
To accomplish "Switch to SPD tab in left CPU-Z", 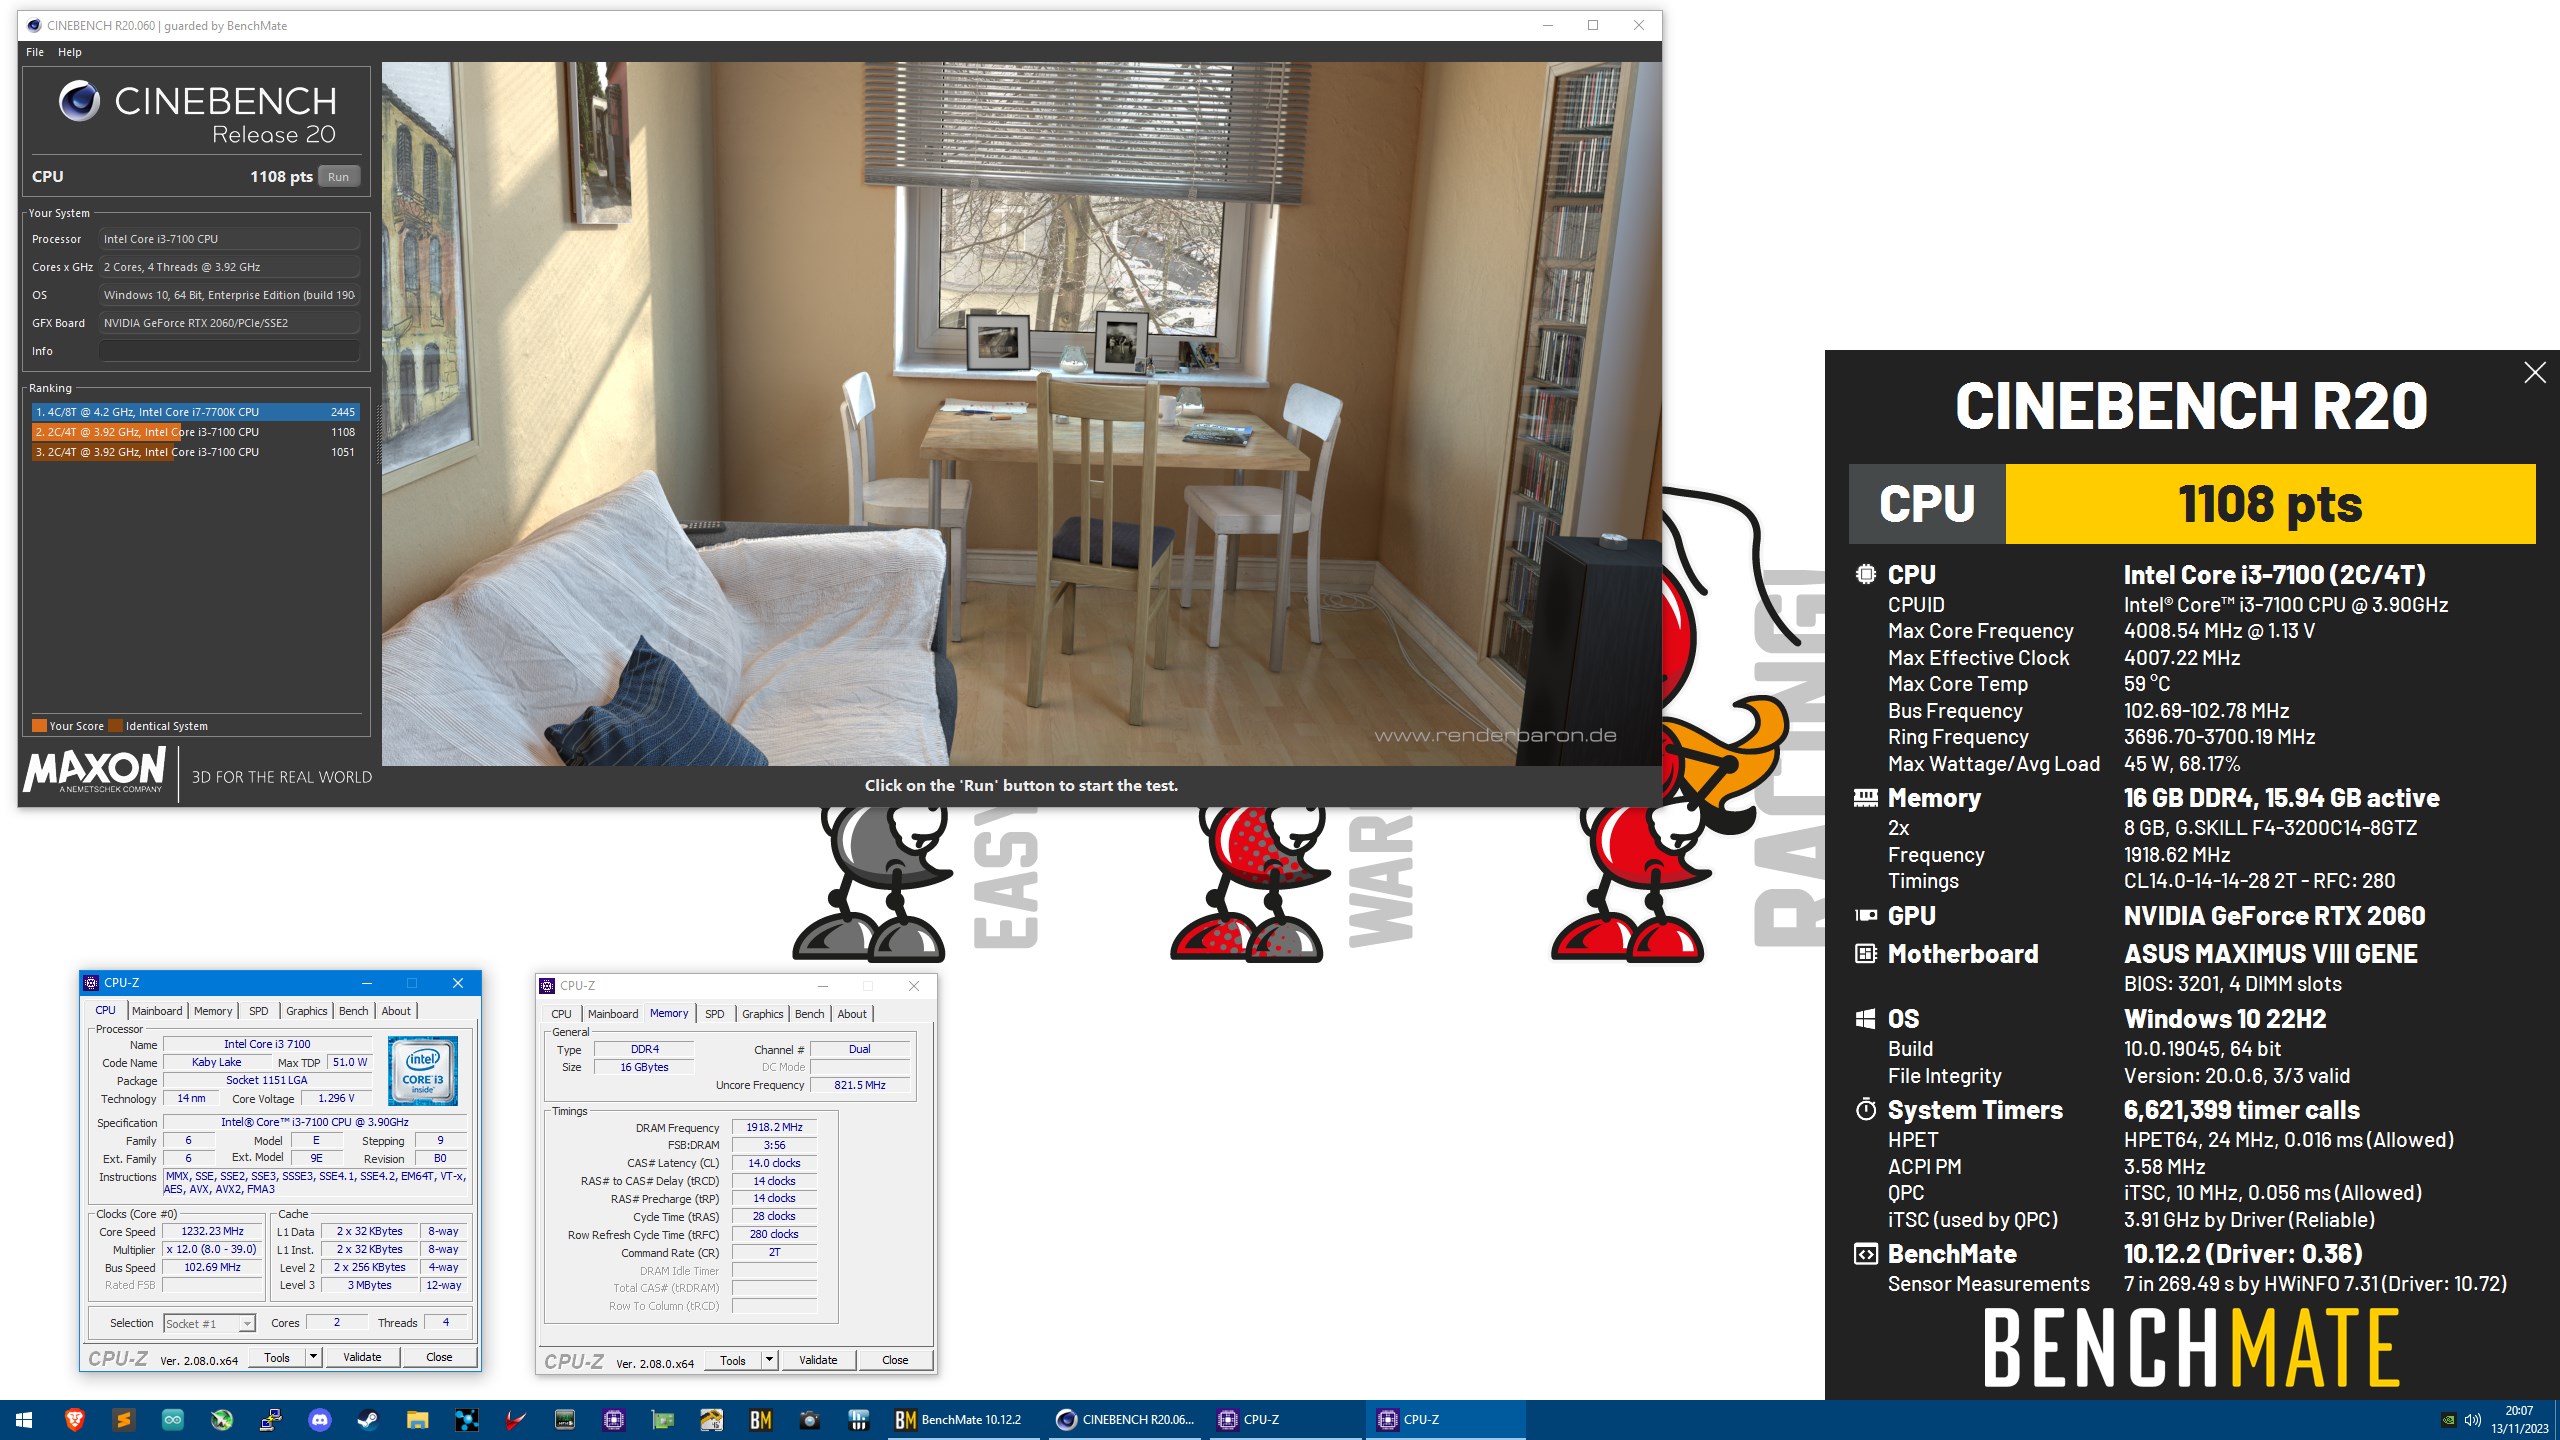I will [x=258, y=1011].
